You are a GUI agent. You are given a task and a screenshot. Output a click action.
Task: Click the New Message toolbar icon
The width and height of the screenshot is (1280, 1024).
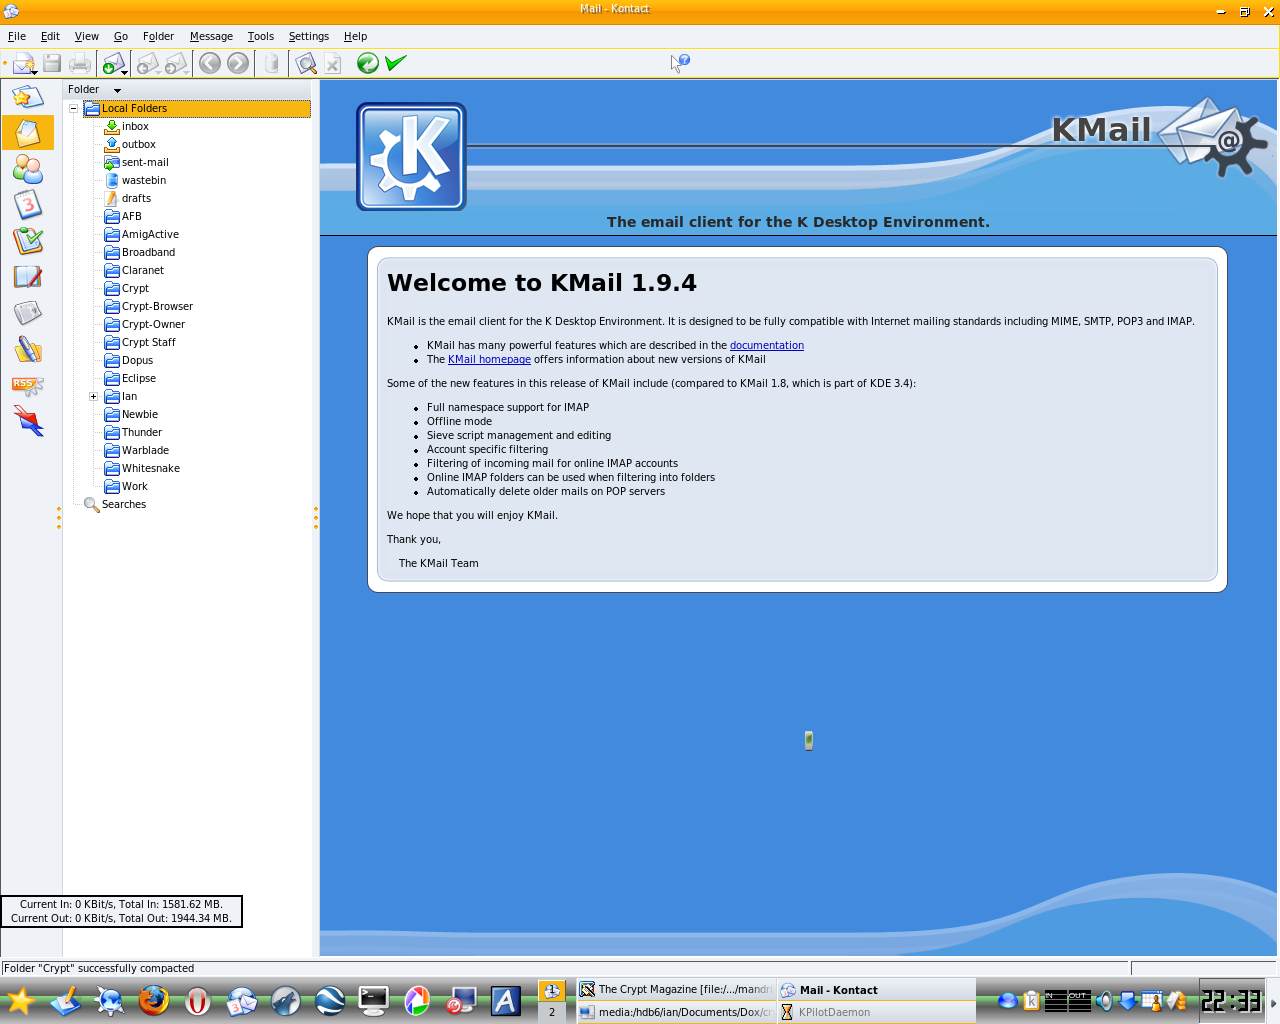[23, 64]
